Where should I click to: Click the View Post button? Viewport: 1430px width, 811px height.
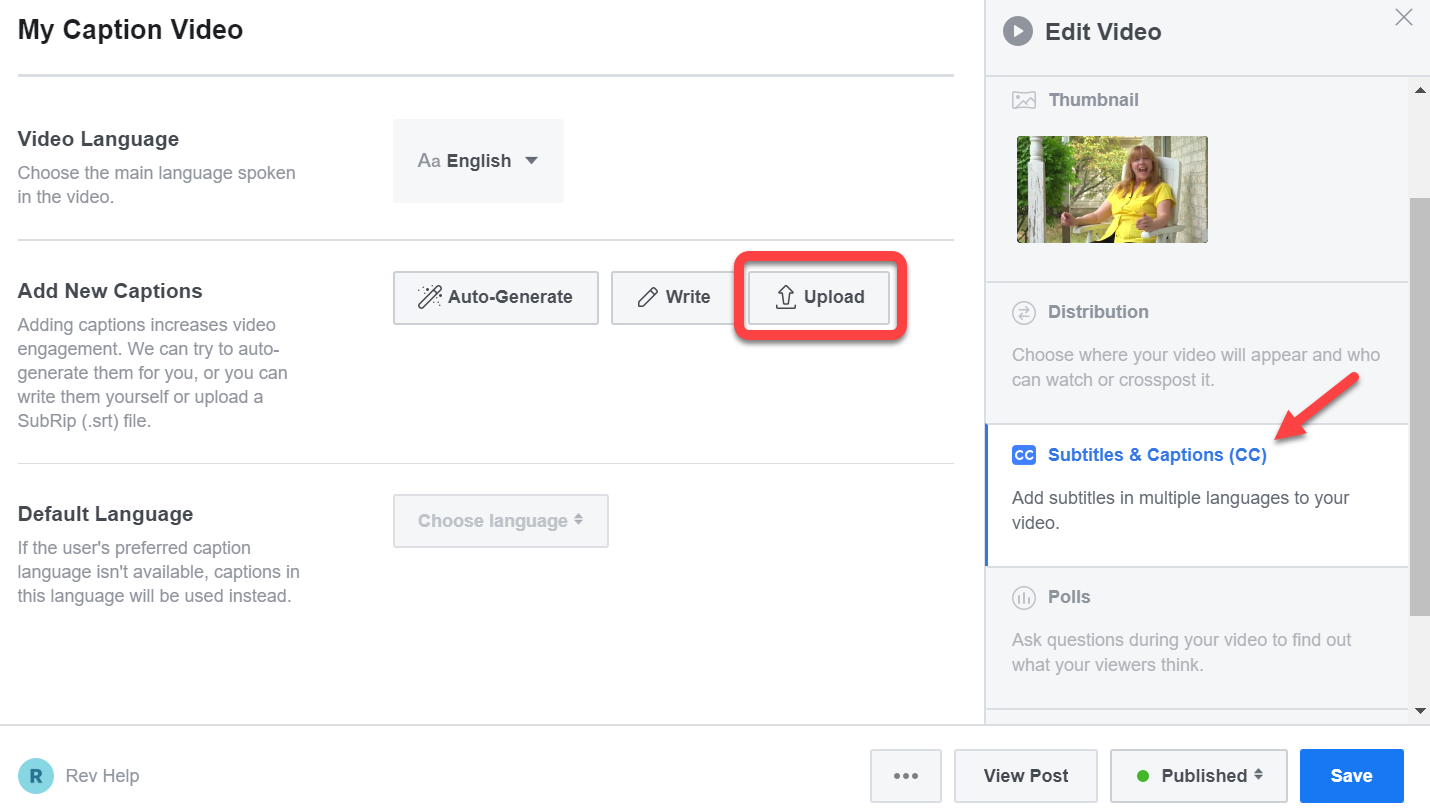pos(1026,776)
